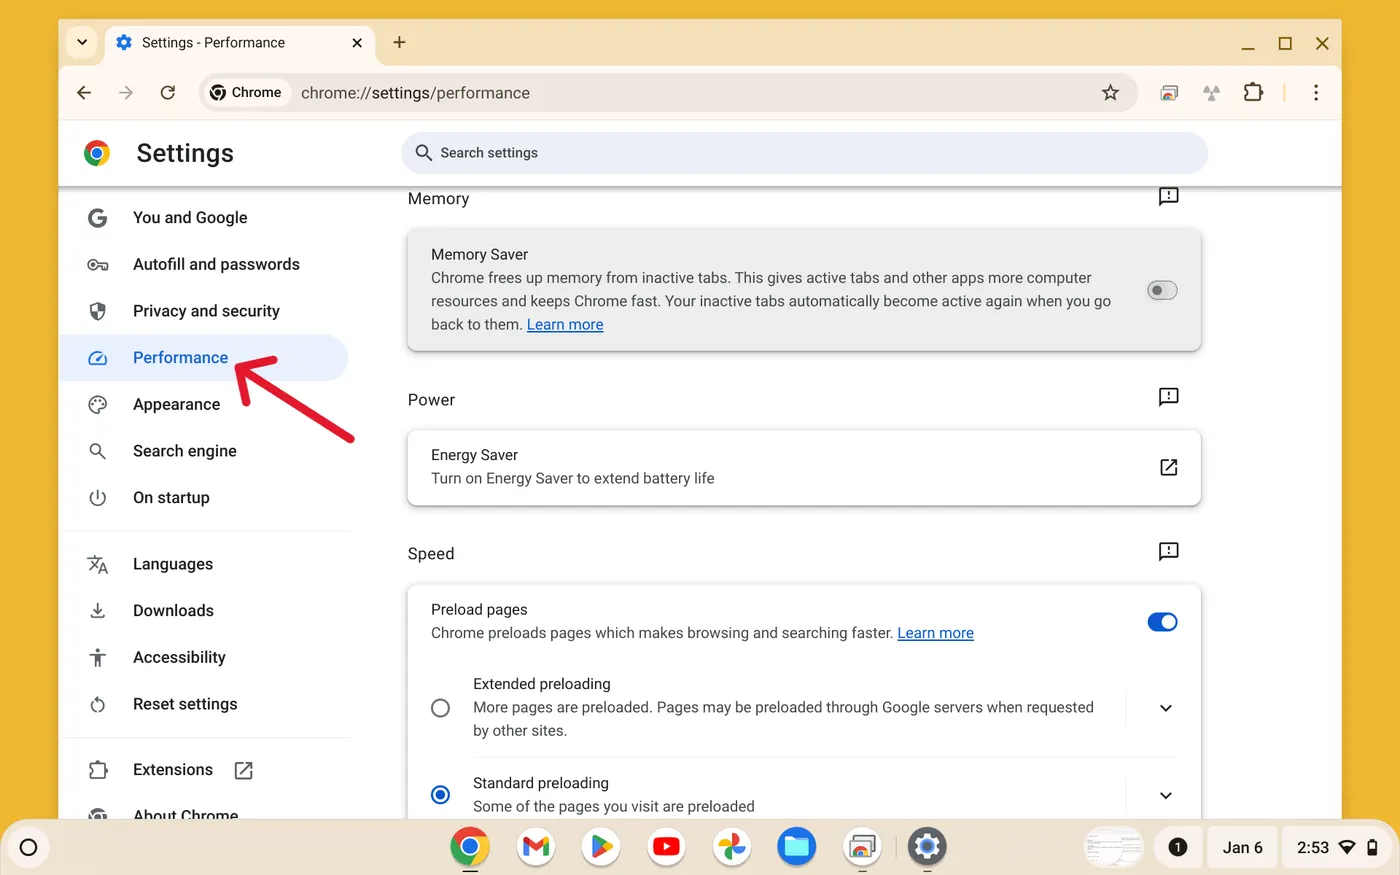Open the Extensions puzzle icon in toolbar

pyautogui.click(x=1253, y=93)
